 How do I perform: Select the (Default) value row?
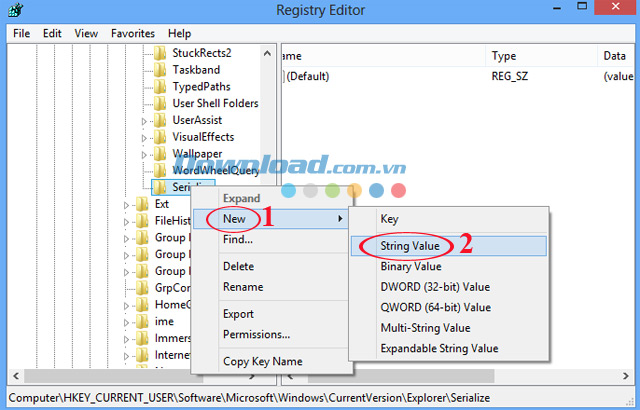pos(457,76)
